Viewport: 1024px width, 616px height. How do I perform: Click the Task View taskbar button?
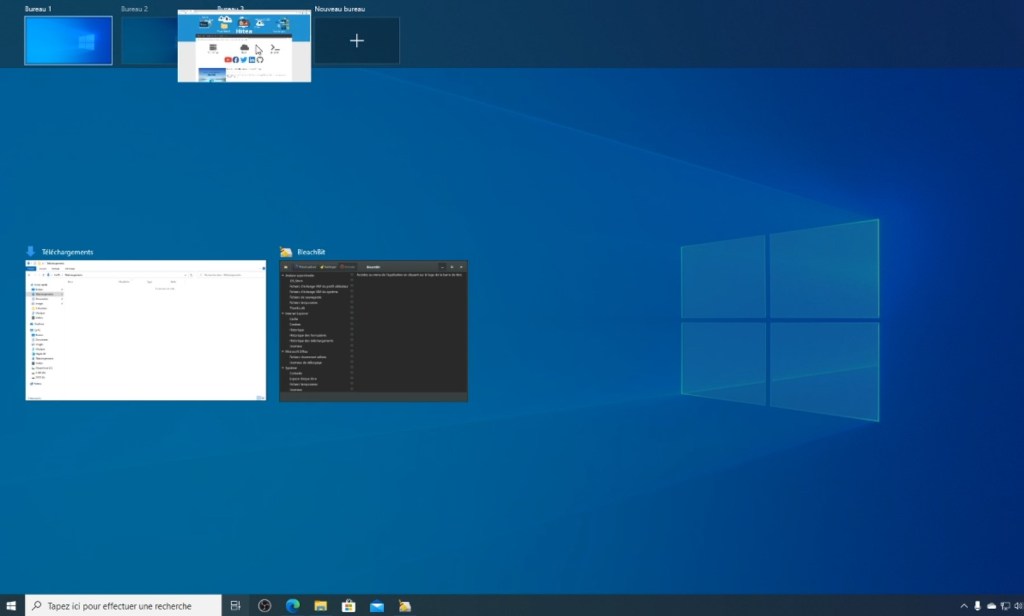pyautogui.click(x=236, y=605)
